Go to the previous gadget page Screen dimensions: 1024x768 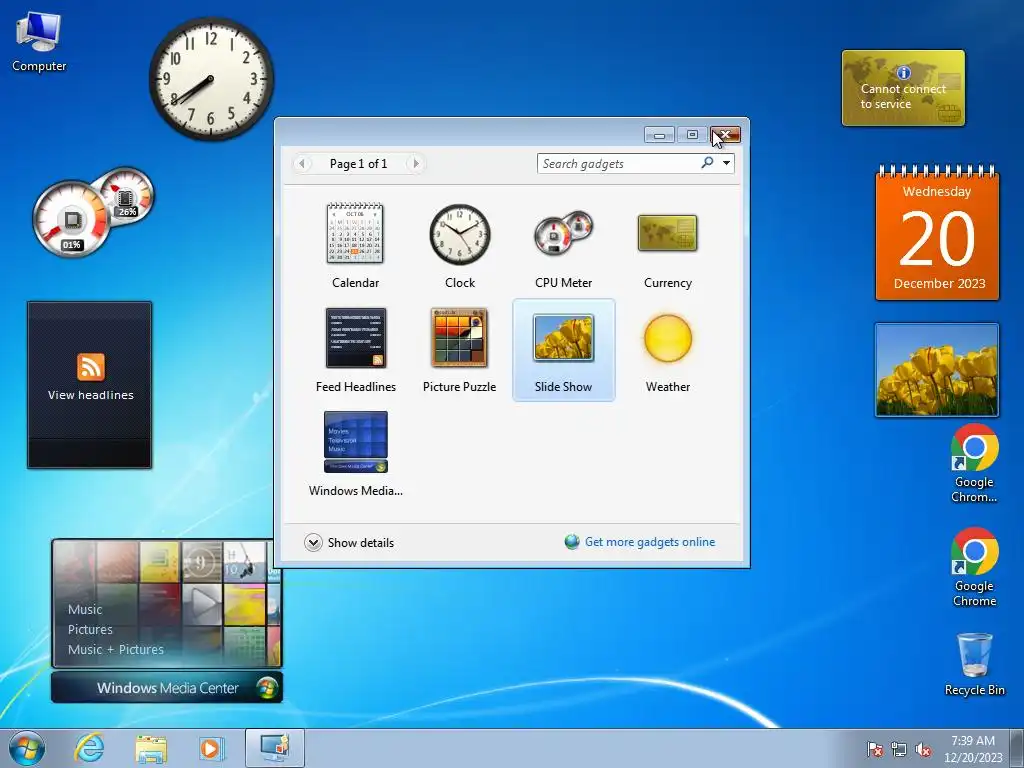[302, 163]
